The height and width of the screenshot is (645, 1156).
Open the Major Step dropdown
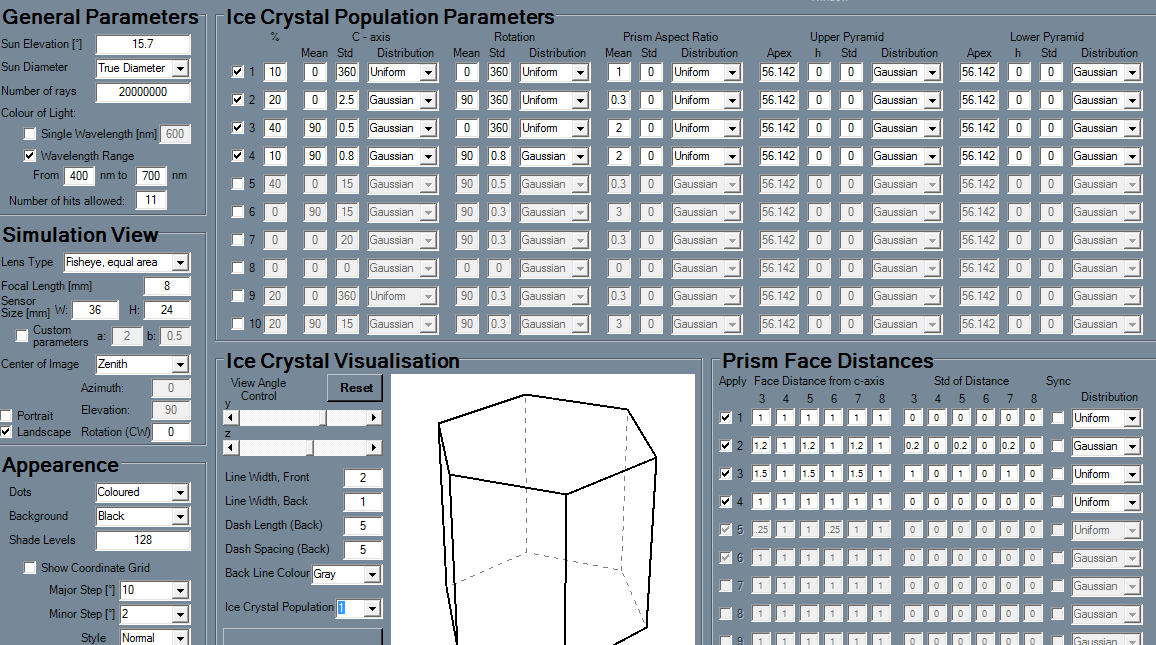tap(181, 590)
